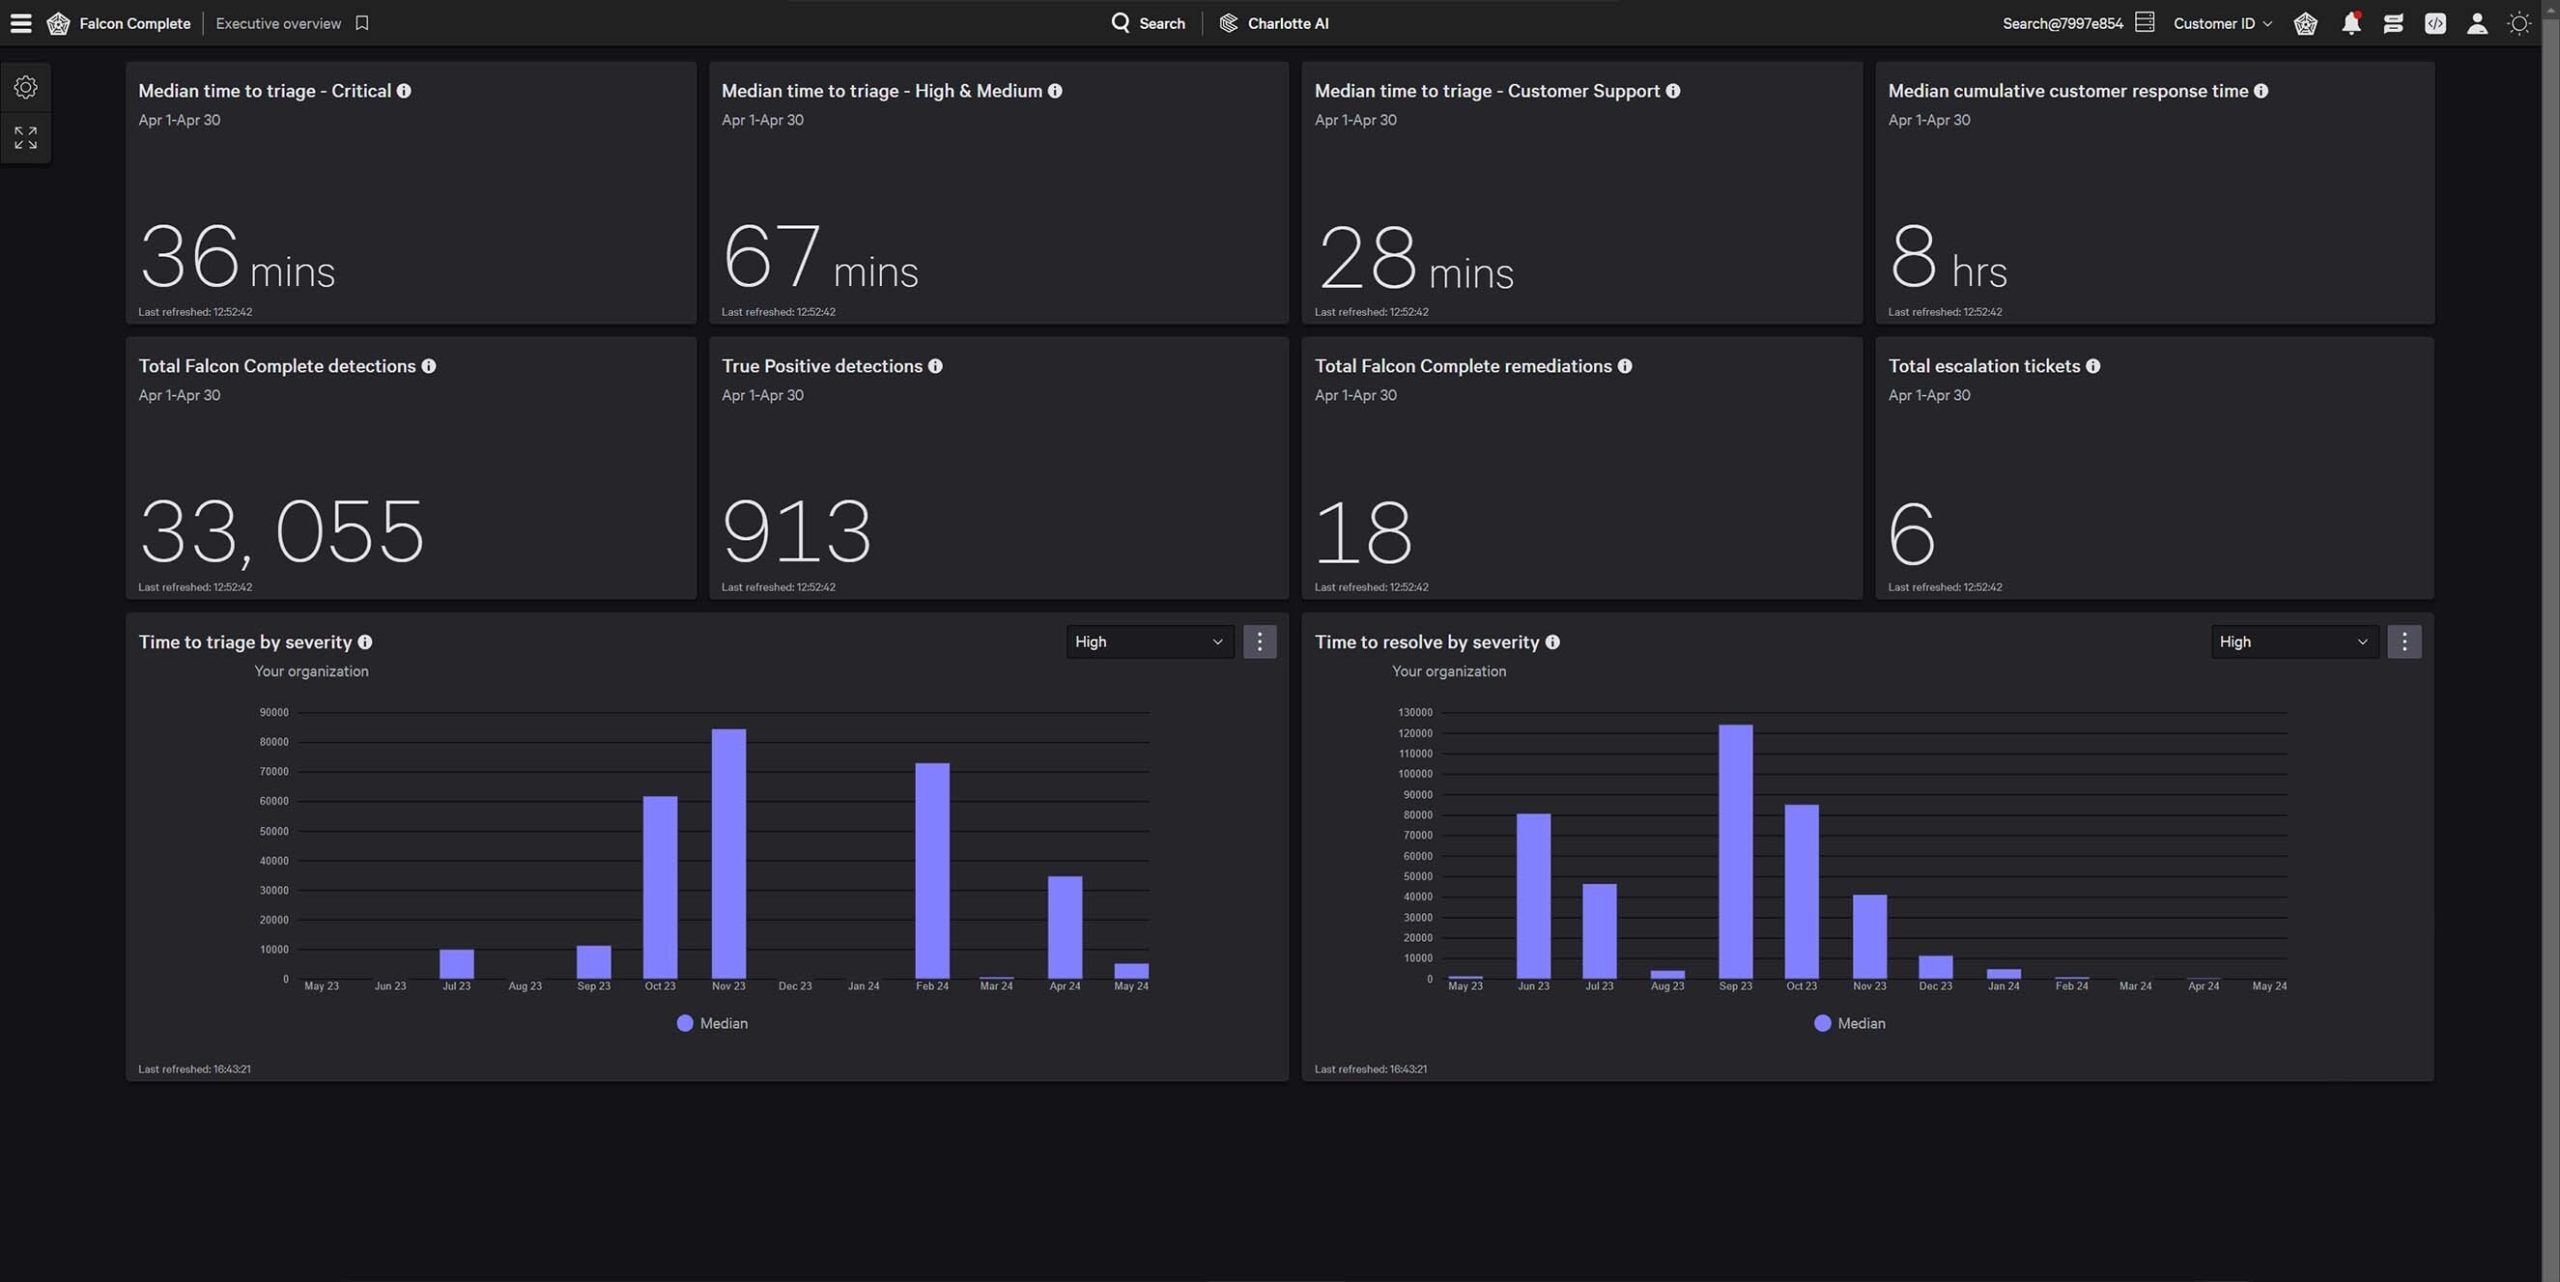Open the notifications bell
Image resolution: width=2560 pixels, height=1282 pixels.
[2351, 23]
